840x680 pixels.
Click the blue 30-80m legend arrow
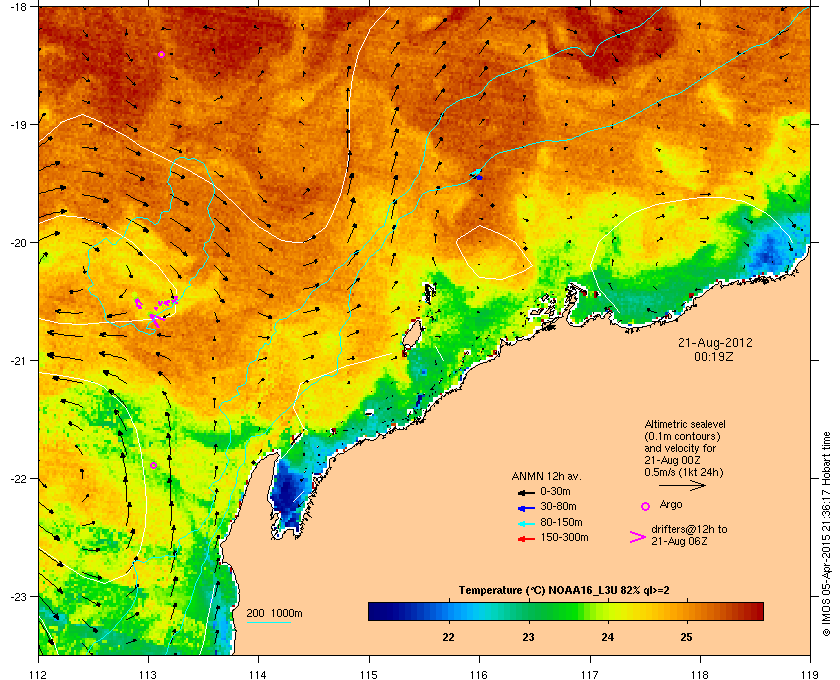coord(527,507)
